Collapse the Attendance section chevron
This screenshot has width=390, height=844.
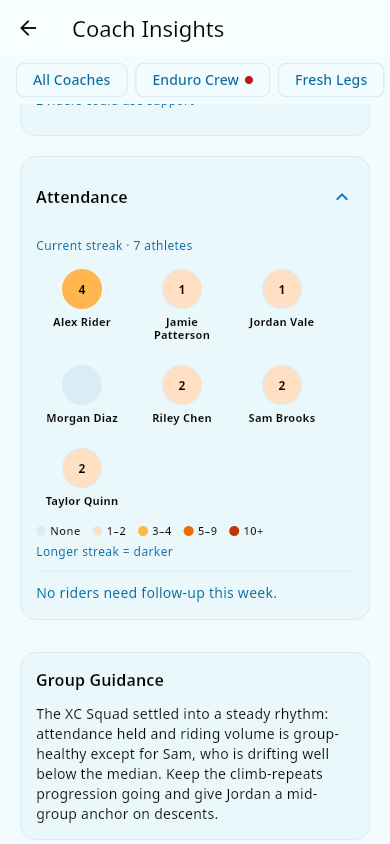[342, 197]
